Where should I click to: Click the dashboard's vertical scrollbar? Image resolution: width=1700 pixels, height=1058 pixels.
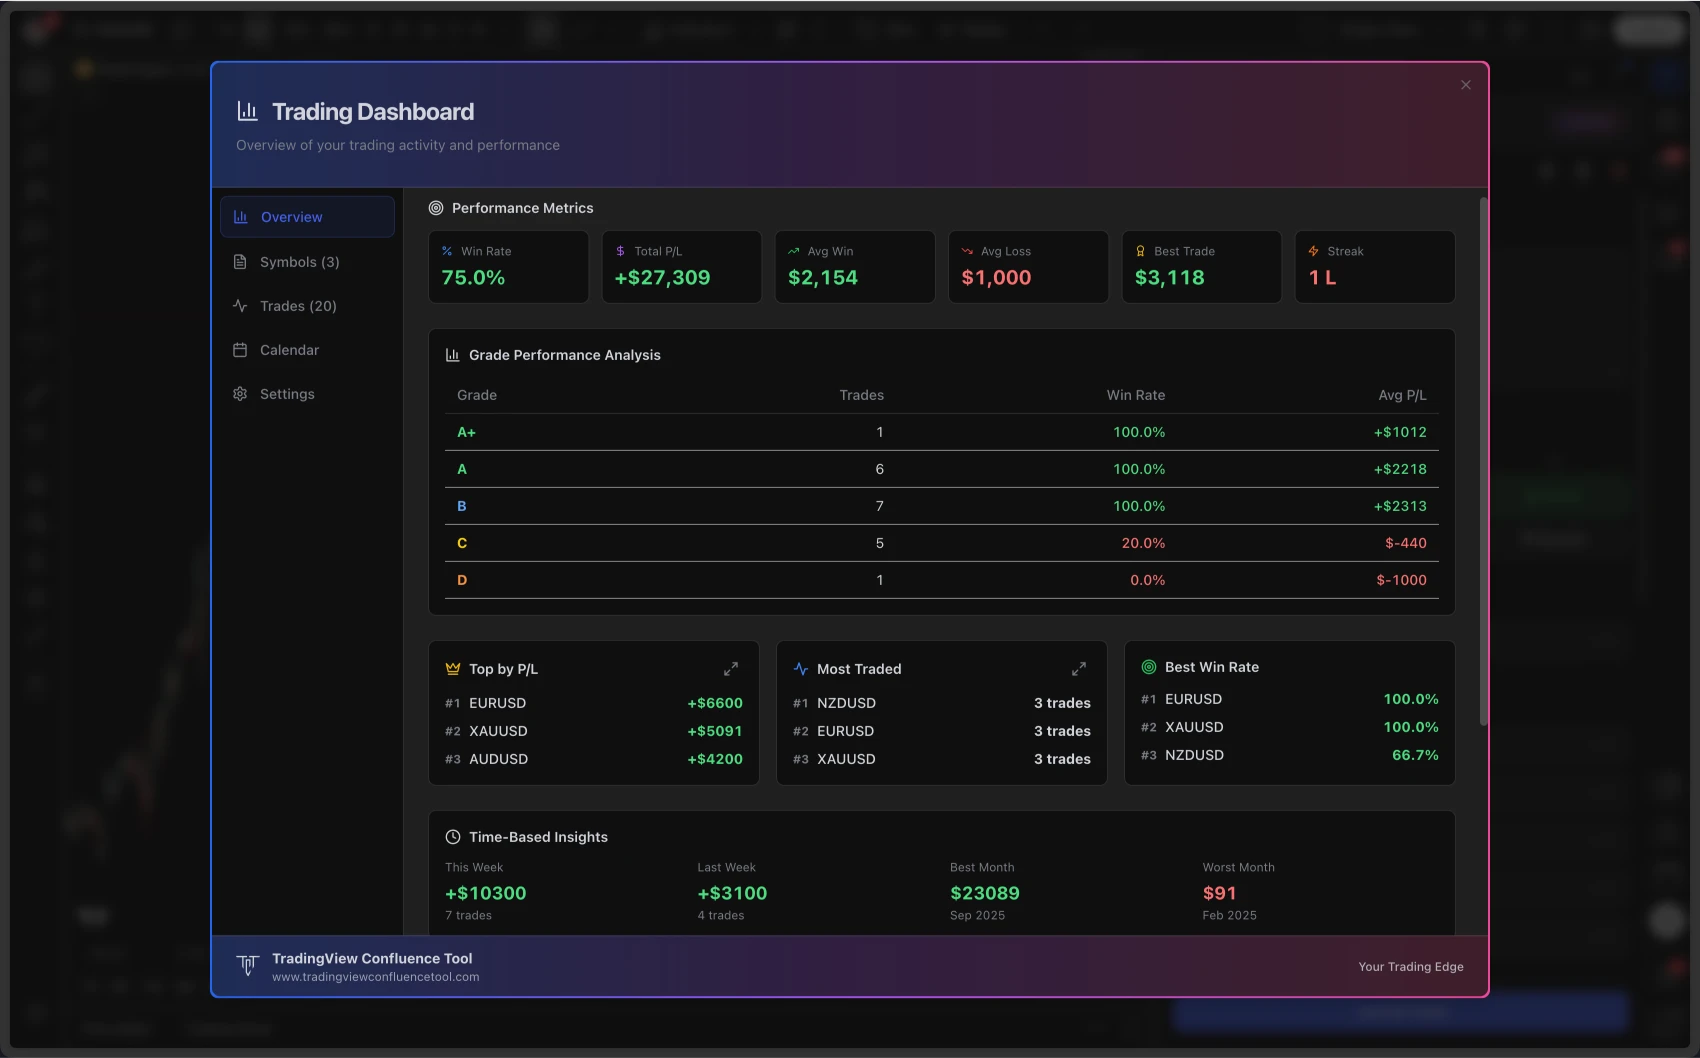pos(1482,460)
